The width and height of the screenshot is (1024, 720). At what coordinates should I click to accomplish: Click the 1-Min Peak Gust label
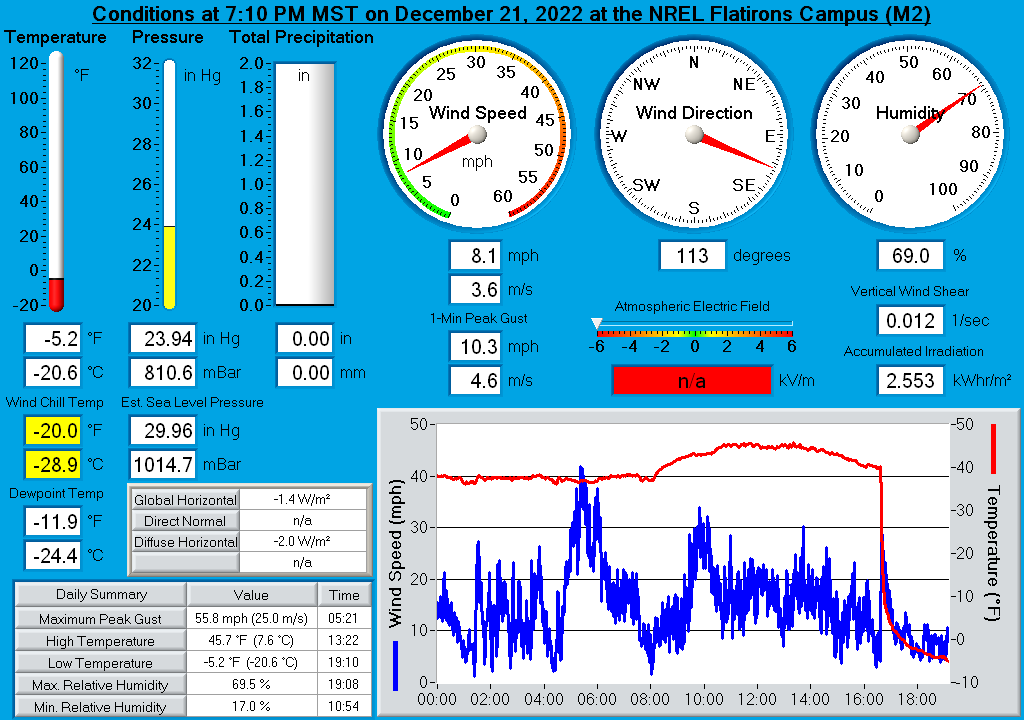479,318
